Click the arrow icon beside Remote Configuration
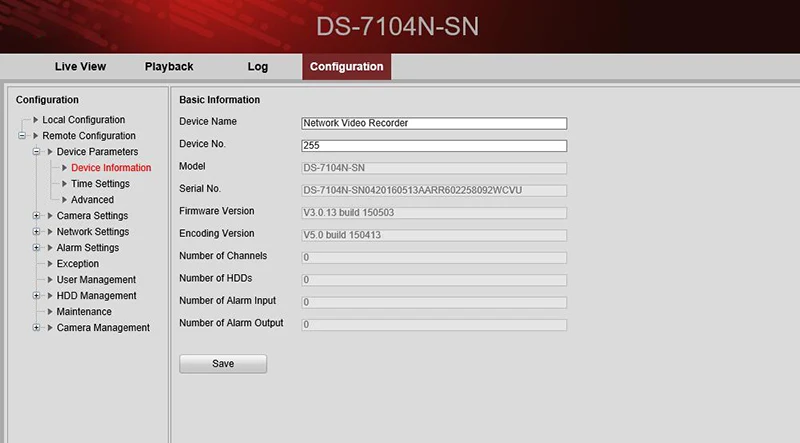 point(36,136)
